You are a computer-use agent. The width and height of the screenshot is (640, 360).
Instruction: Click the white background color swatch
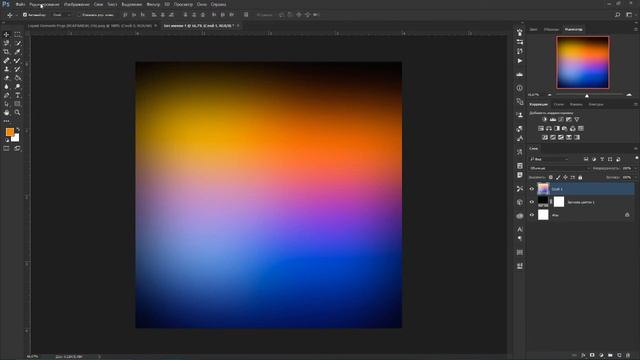[16, 139]
